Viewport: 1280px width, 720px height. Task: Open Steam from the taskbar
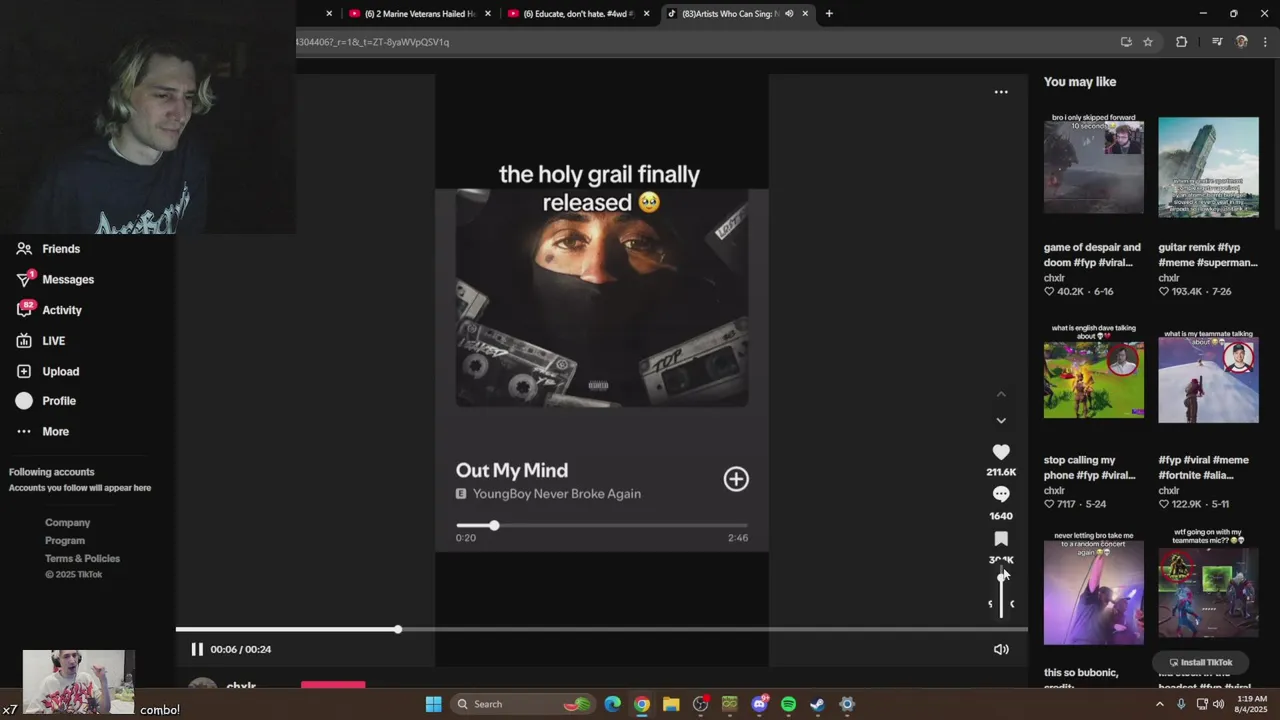[817, 704]
